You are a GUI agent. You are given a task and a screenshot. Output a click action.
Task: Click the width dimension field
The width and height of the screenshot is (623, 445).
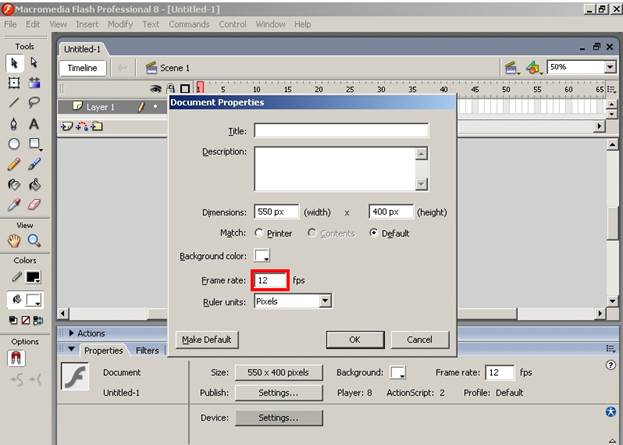point(276,212)
